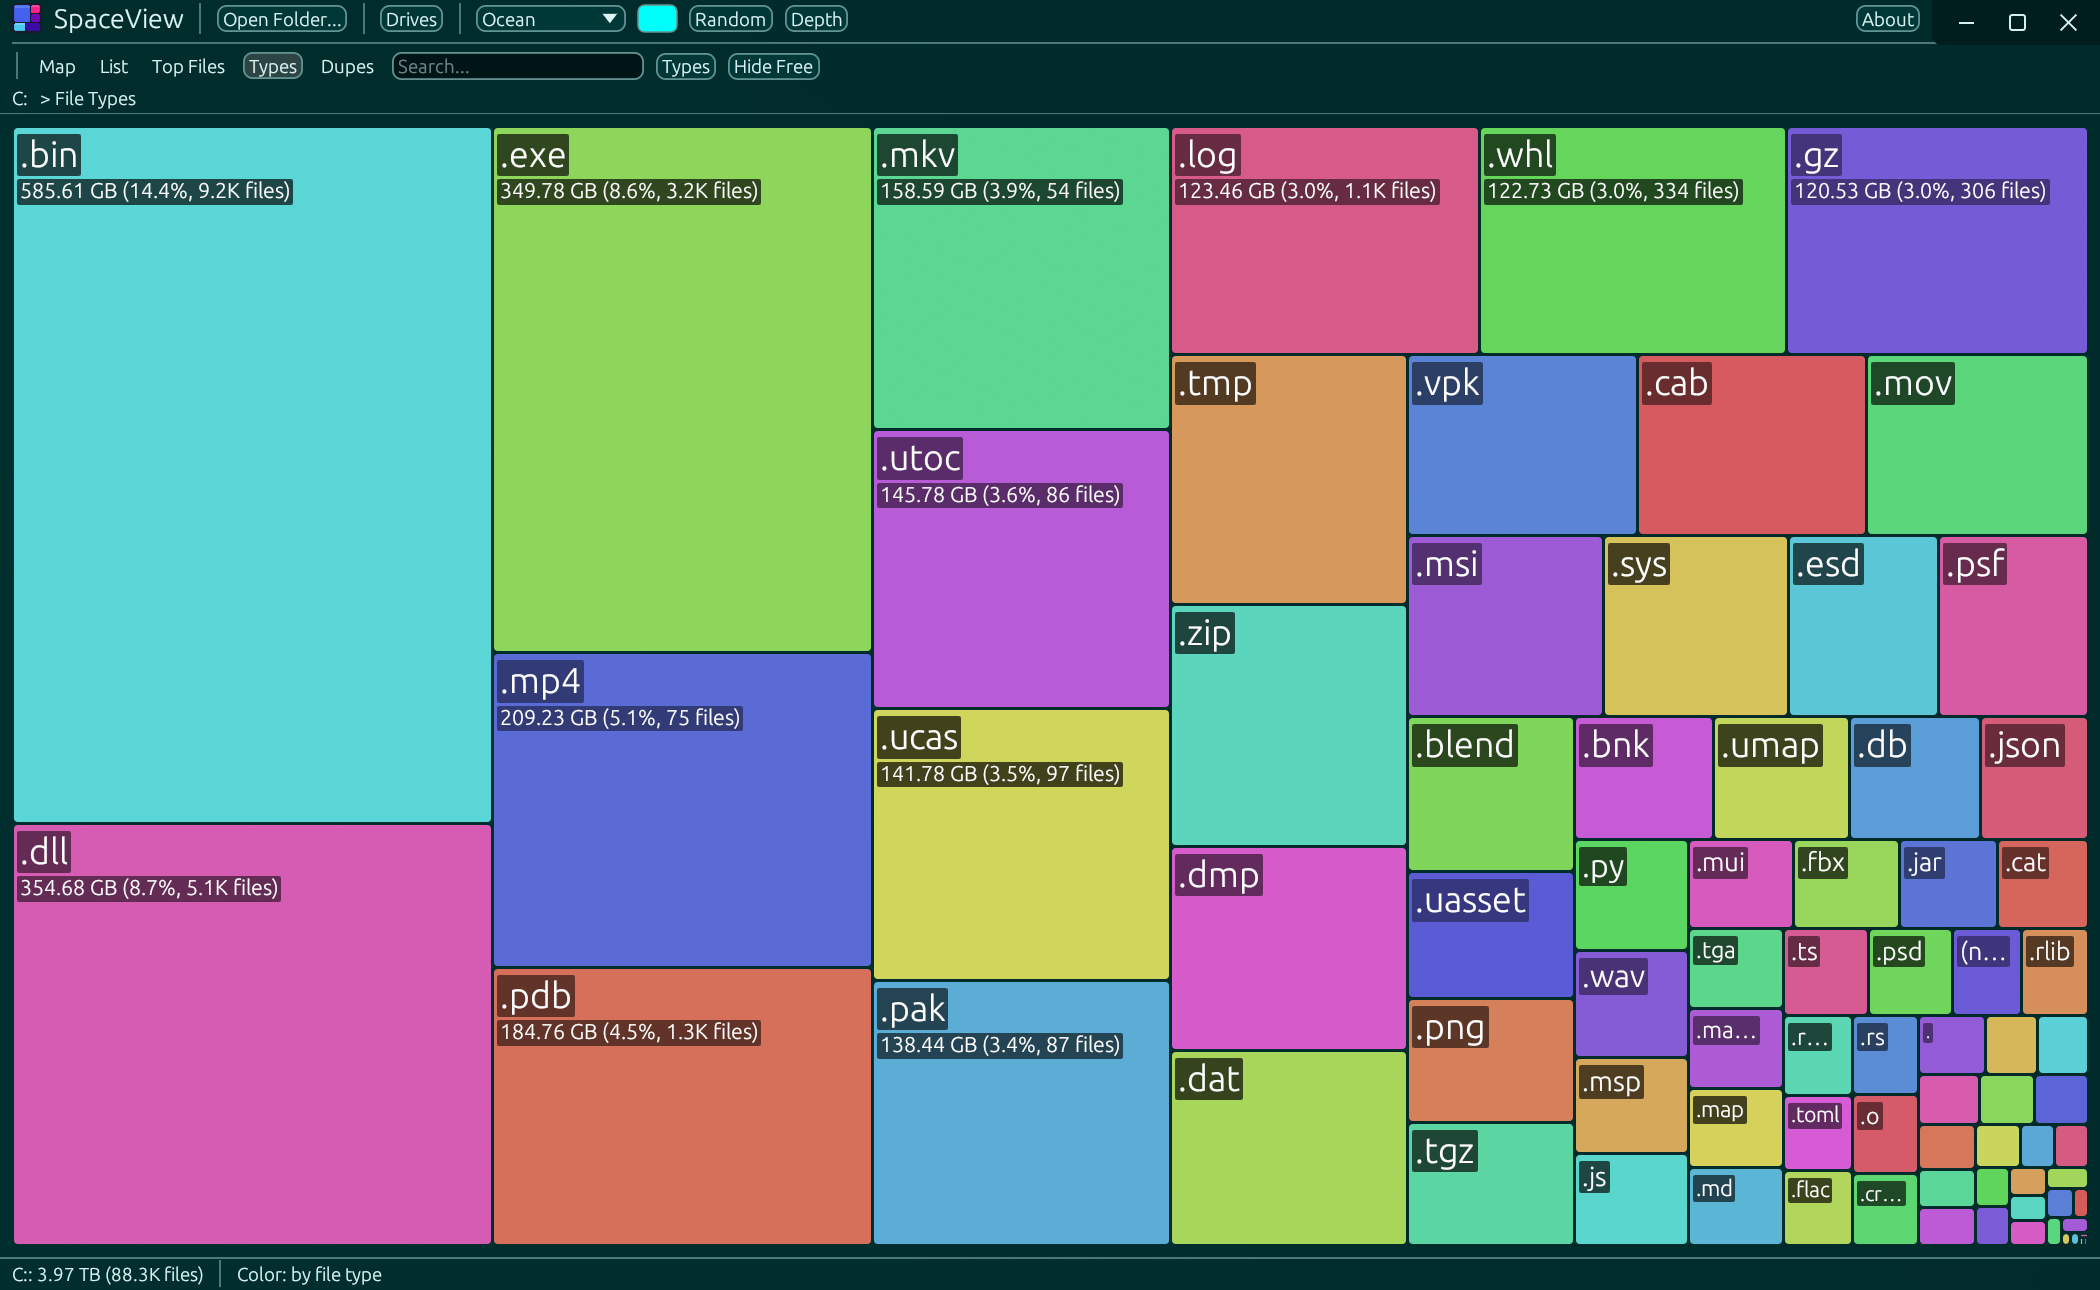This screenshot has height=1290, width=2100.
Task: Click the Open Folder... button
Action: point(282,19)
